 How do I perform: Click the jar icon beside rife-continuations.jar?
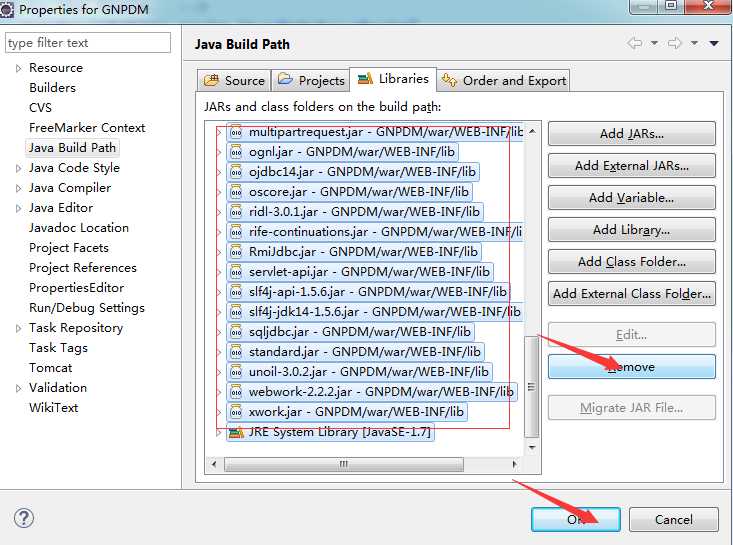[x=236, y=232]
